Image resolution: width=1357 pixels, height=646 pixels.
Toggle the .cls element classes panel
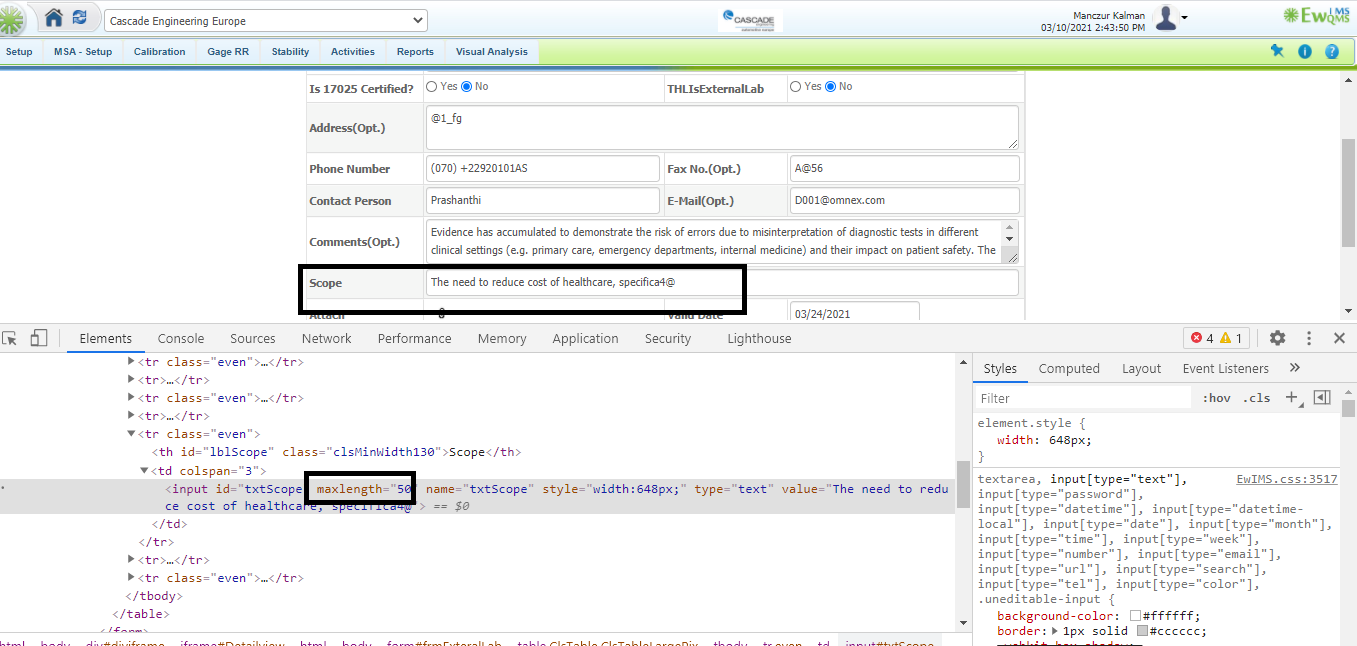[1256, 398]
